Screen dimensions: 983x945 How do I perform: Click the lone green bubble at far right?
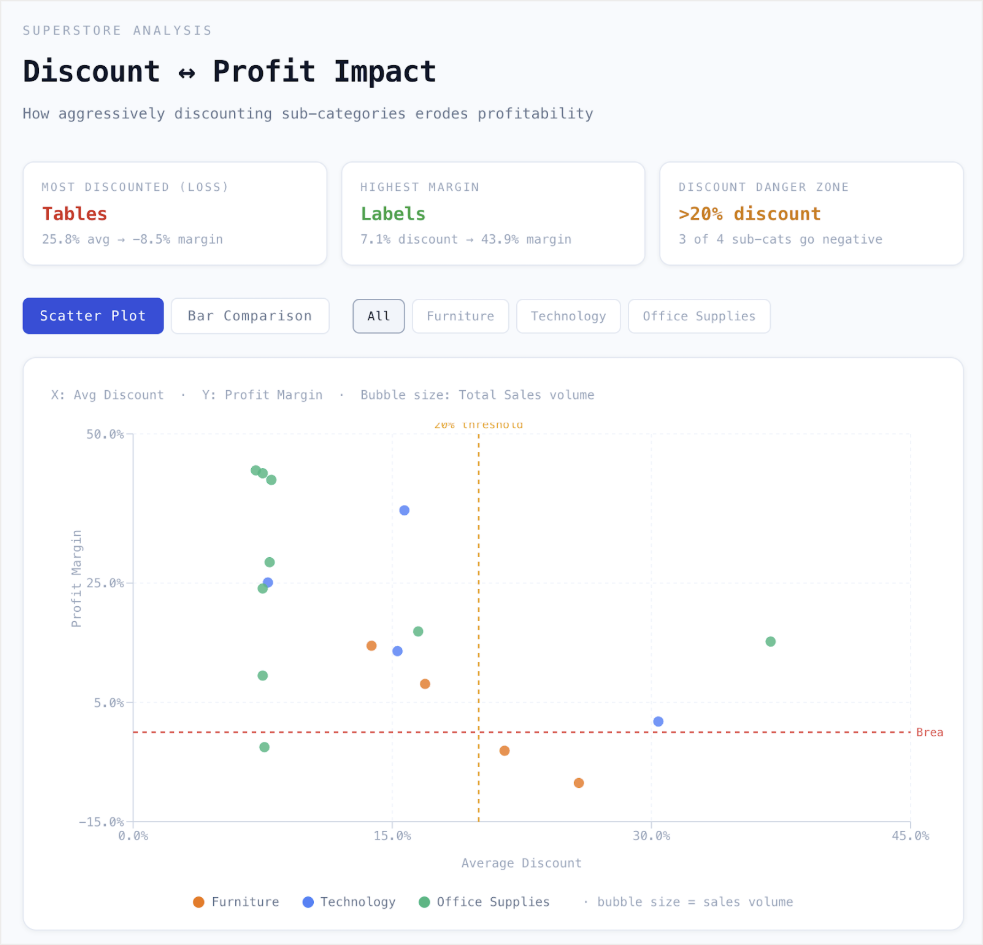click(x=769, y=641)
